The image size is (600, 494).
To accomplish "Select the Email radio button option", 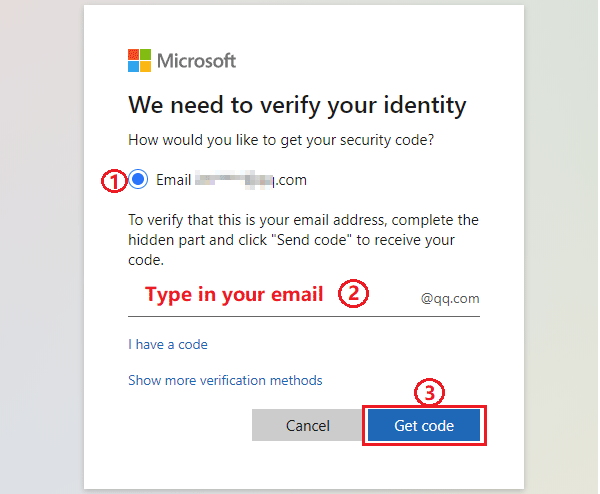I will point(138,179).
